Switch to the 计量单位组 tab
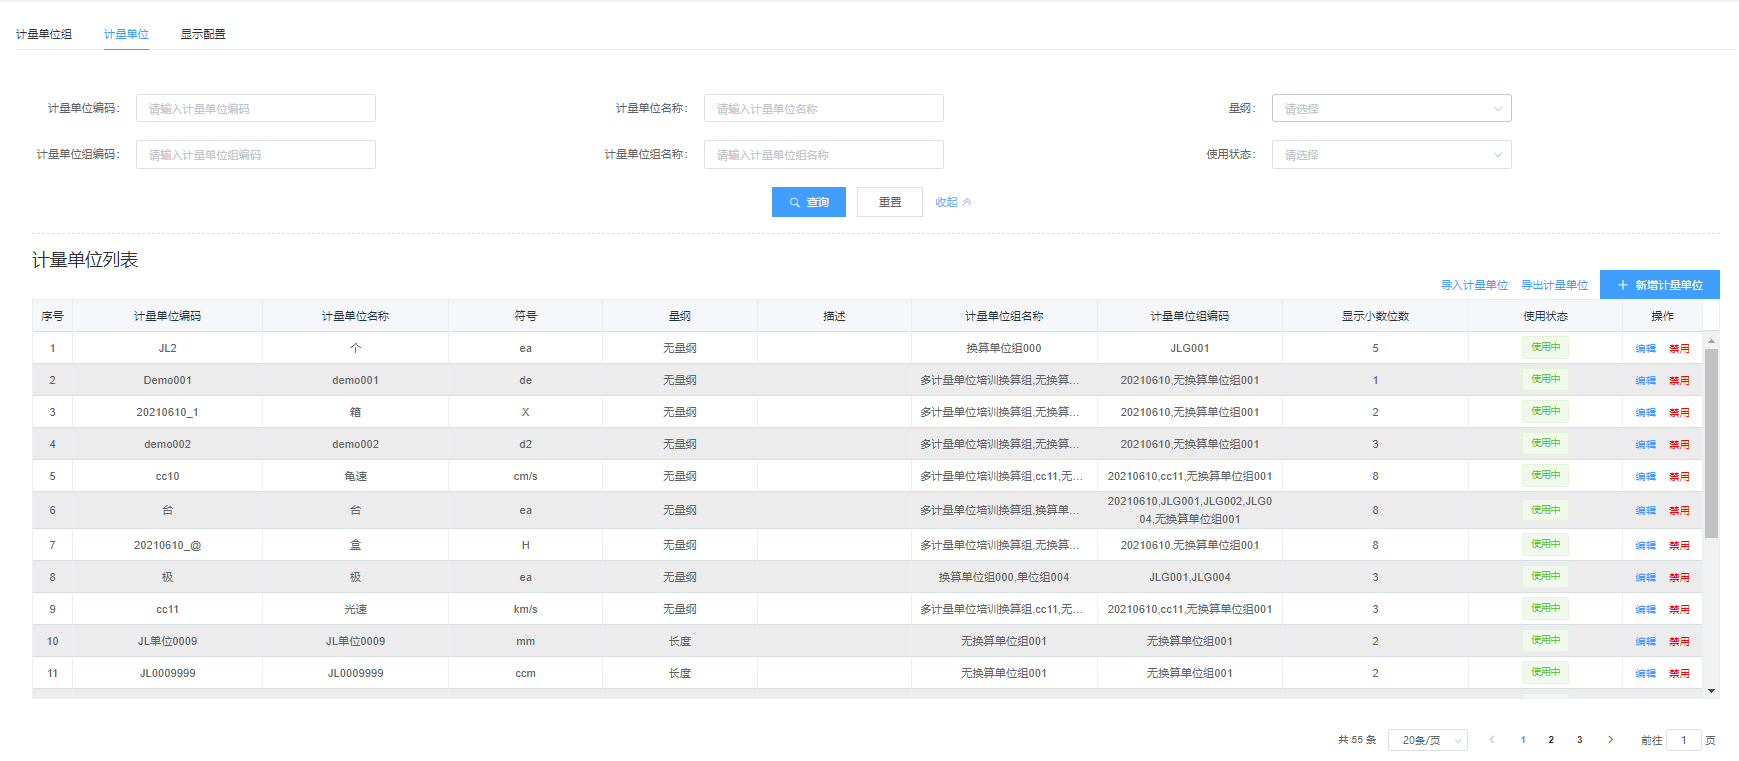The image size is (1739, 761). pyautogui.click(x=44, y=34)
